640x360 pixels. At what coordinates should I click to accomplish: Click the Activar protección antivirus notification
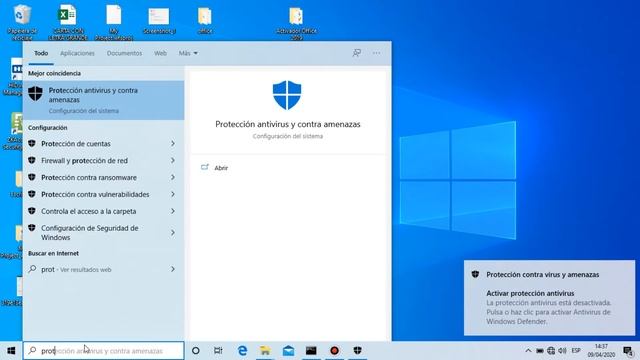tap(549, 298)
